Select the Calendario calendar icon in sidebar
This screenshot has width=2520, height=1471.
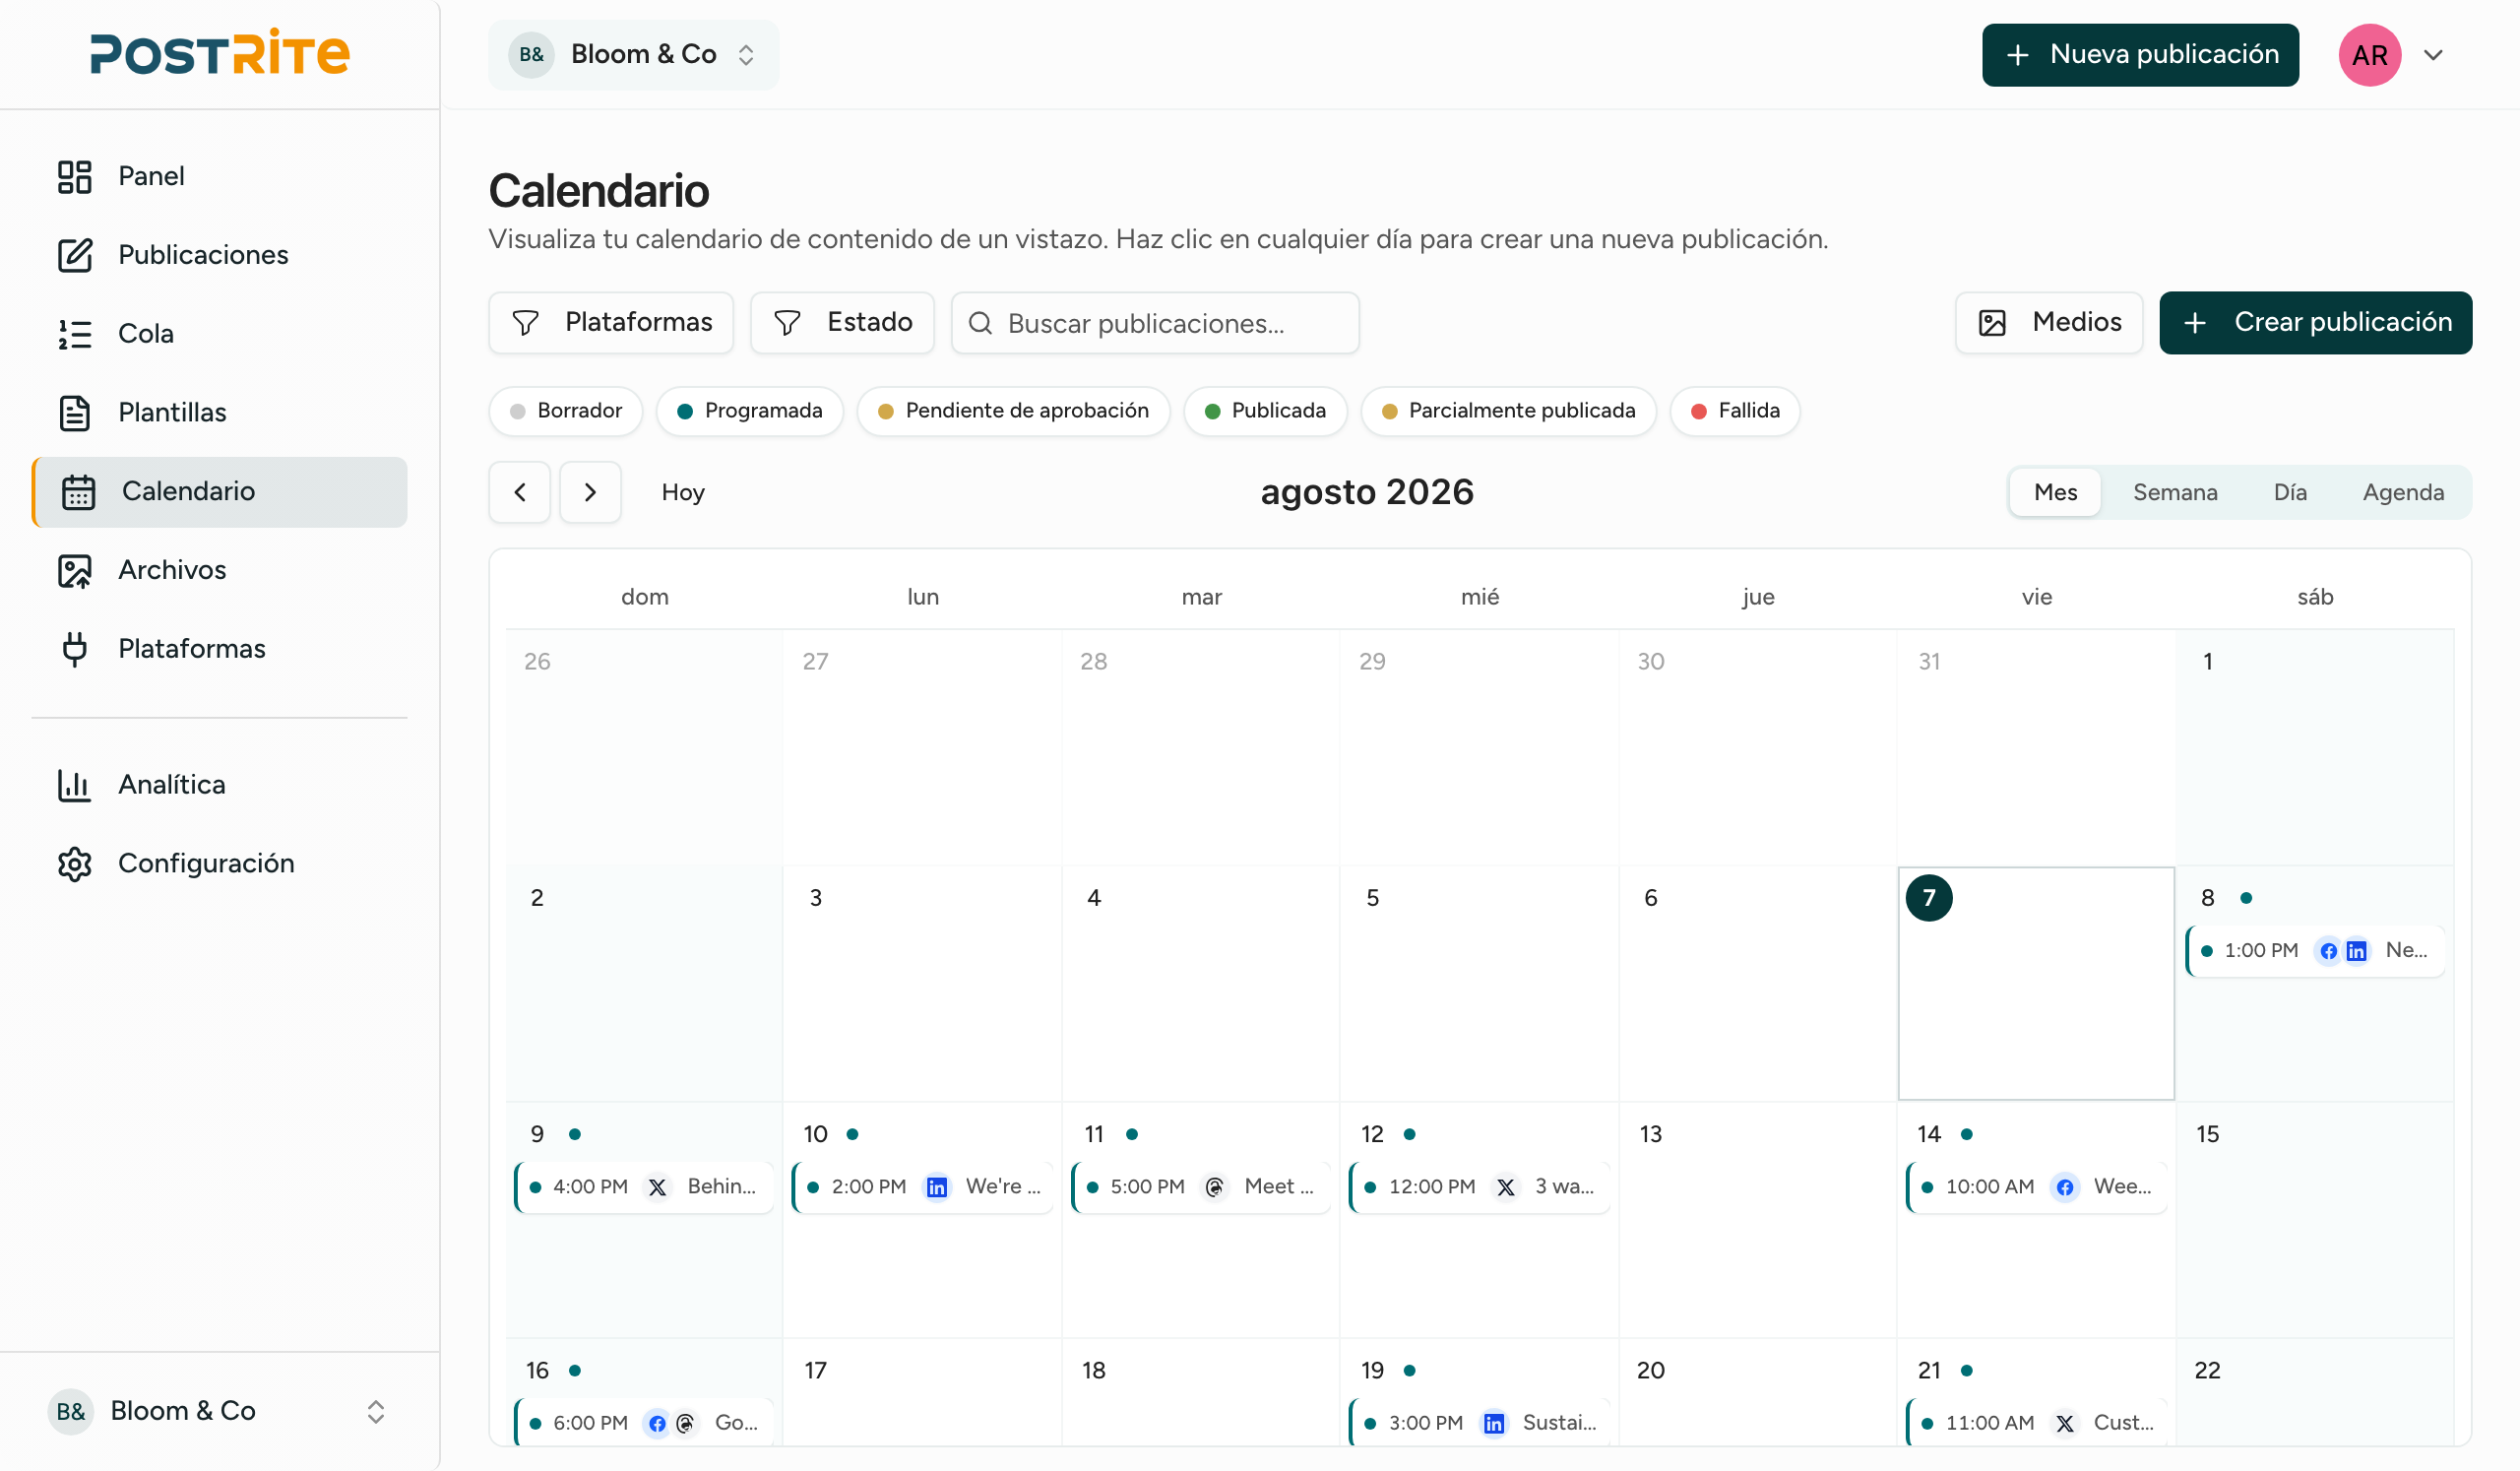pos(78,492)
